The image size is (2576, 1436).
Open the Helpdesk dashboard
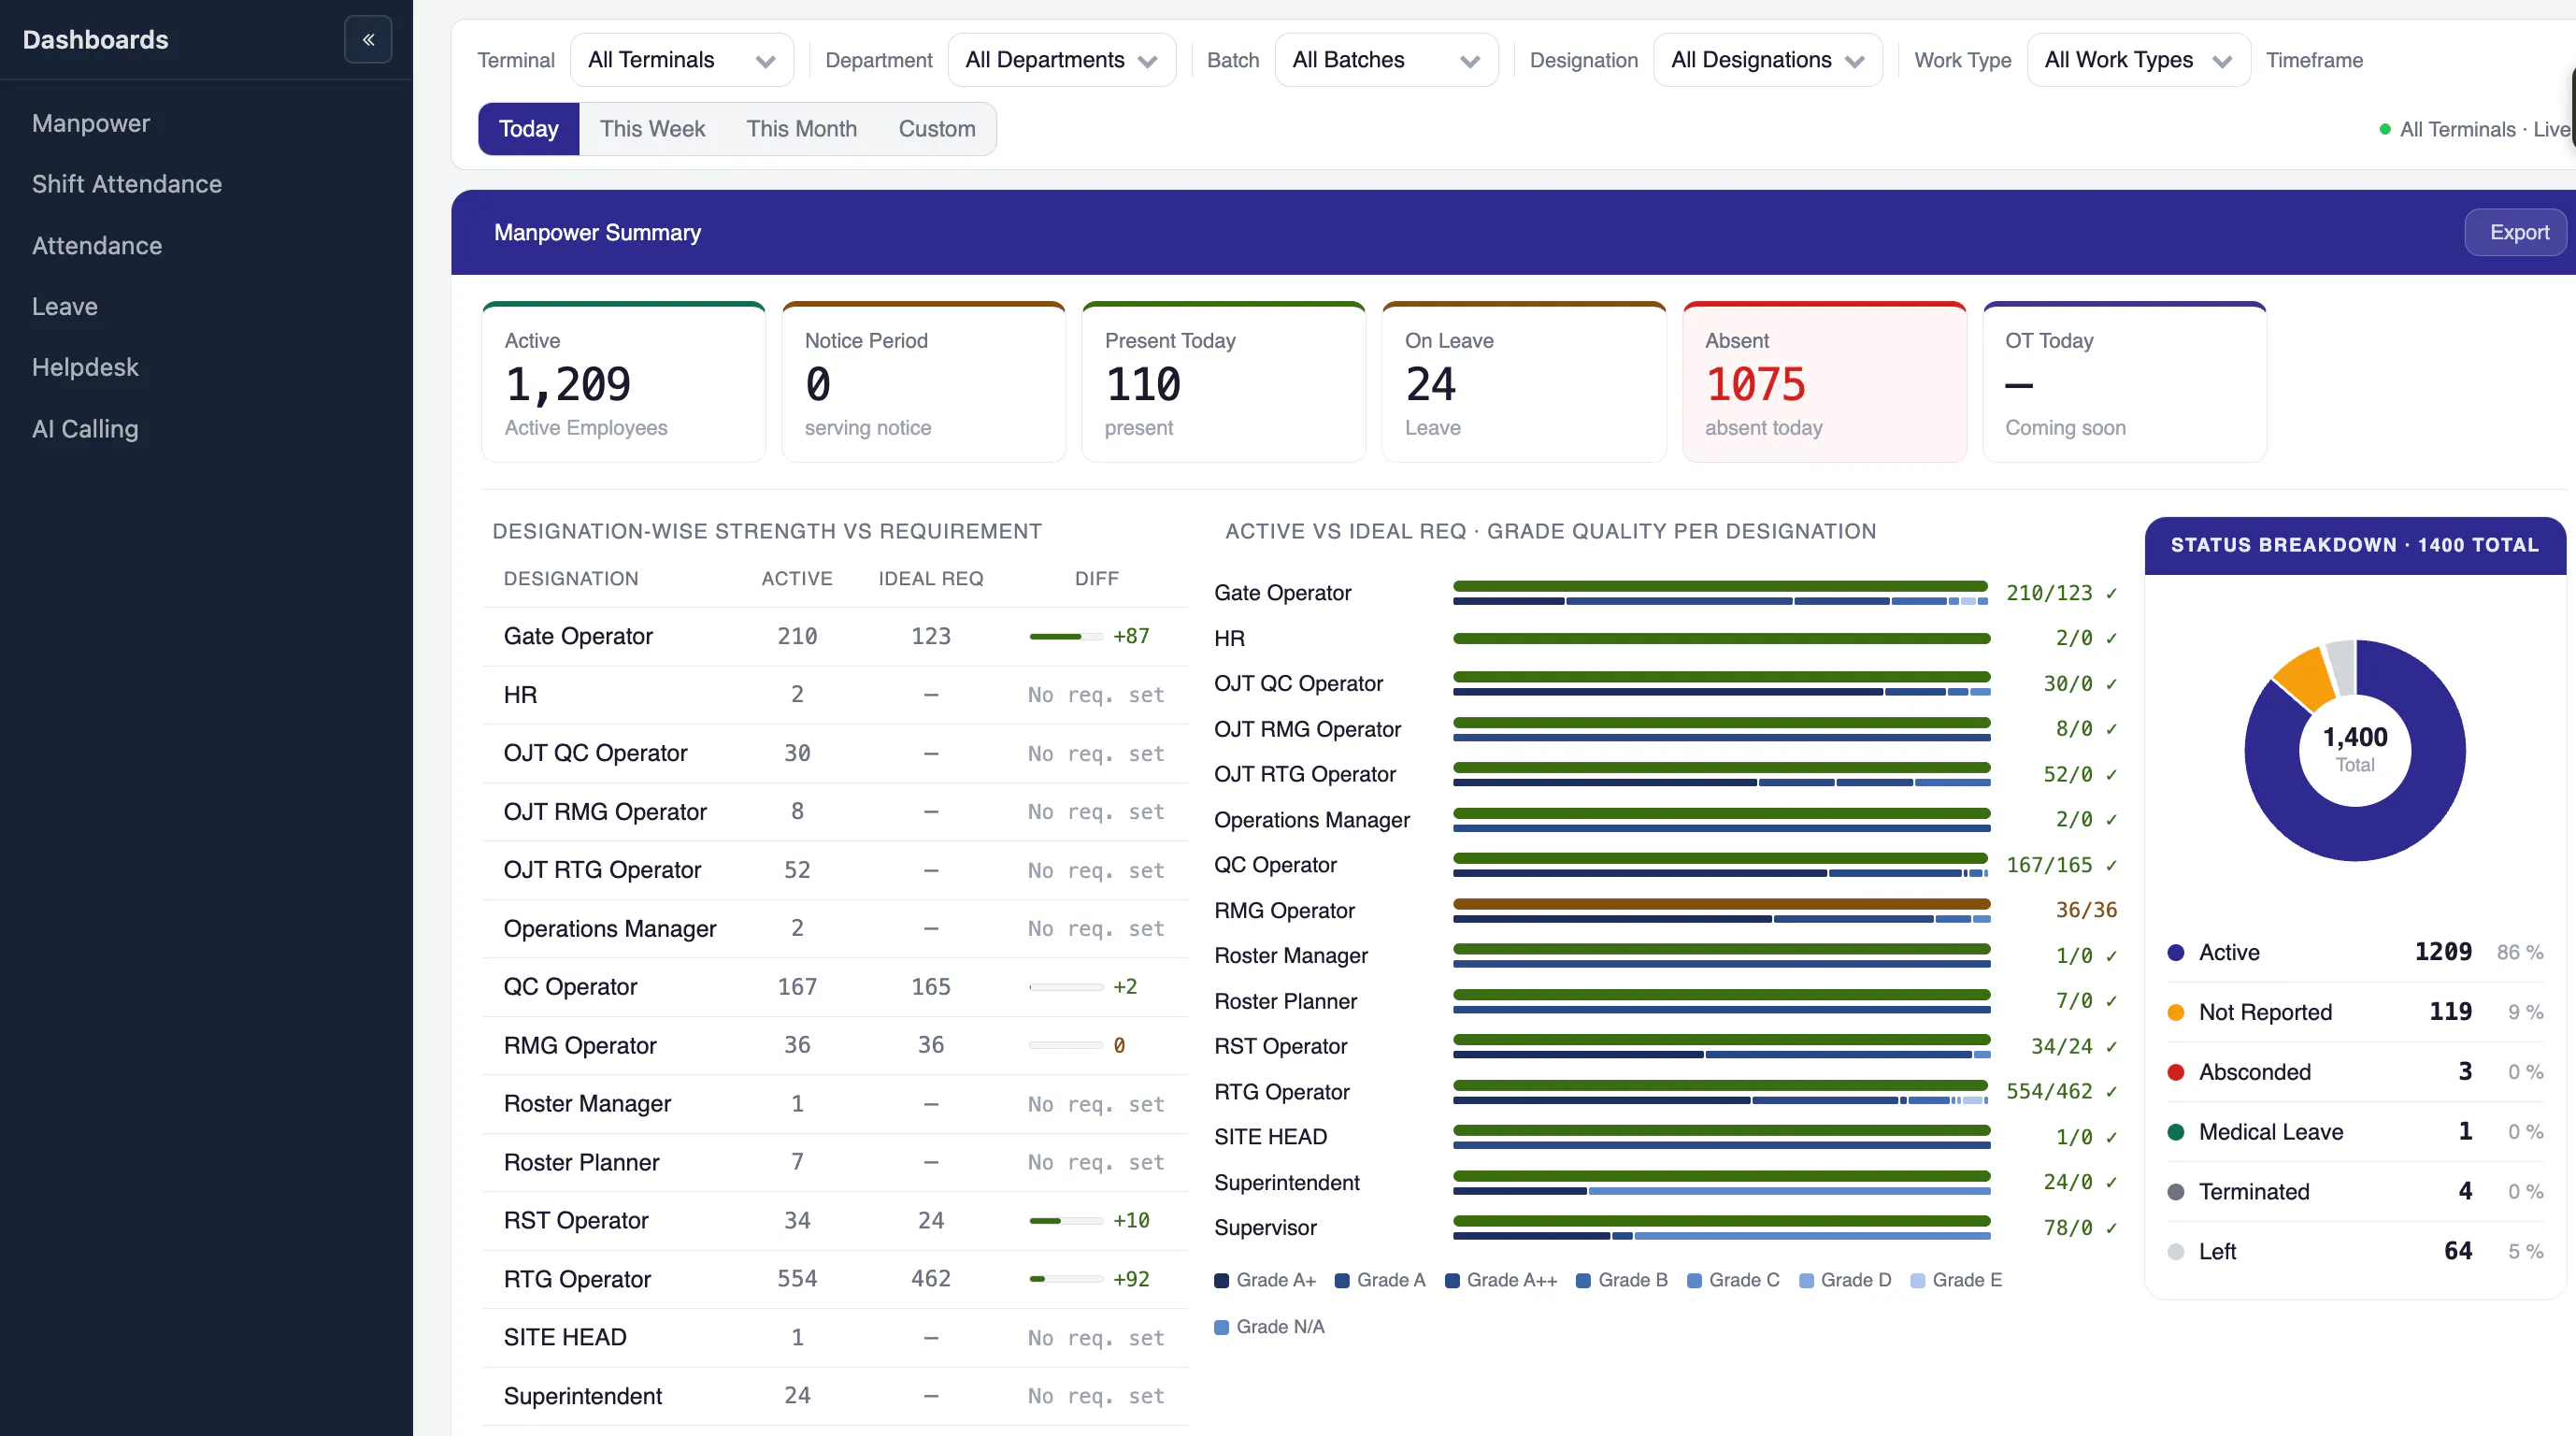[85, 367]
